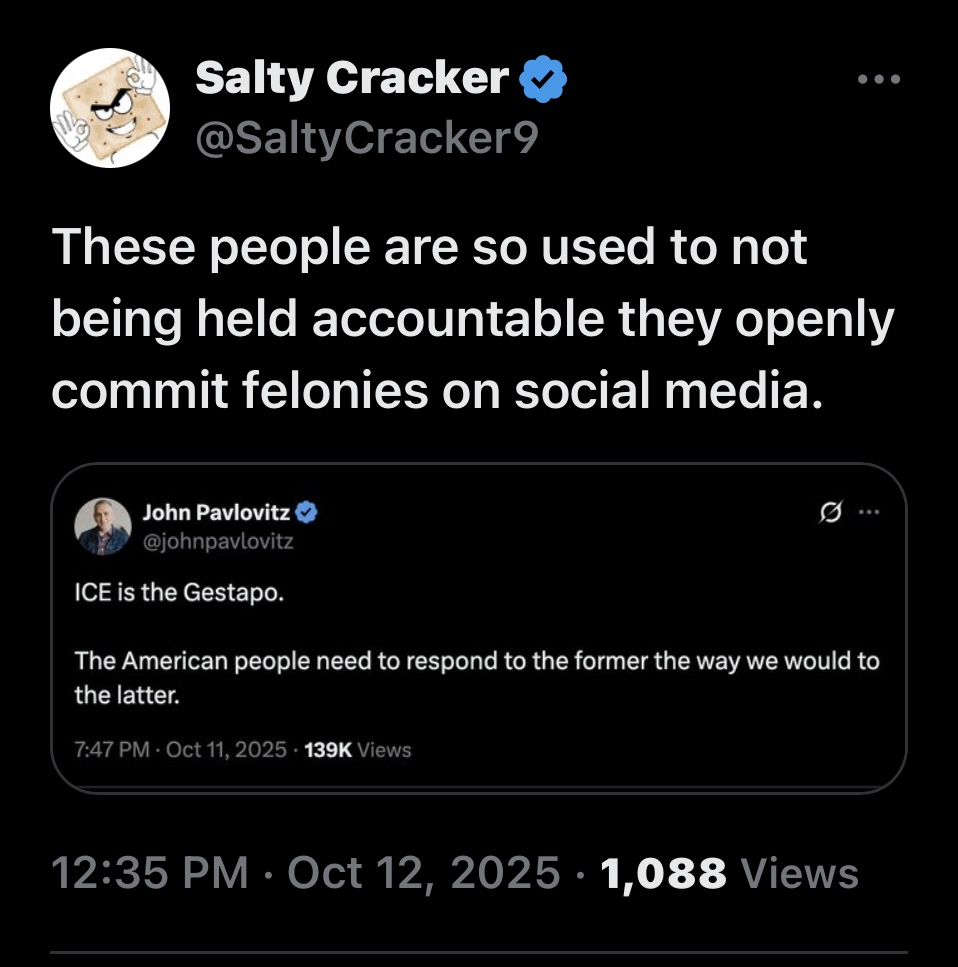Click the Grok slashed-circle icon in quote
The height and width of the screenshot is (967, 958).
(829, 513)
